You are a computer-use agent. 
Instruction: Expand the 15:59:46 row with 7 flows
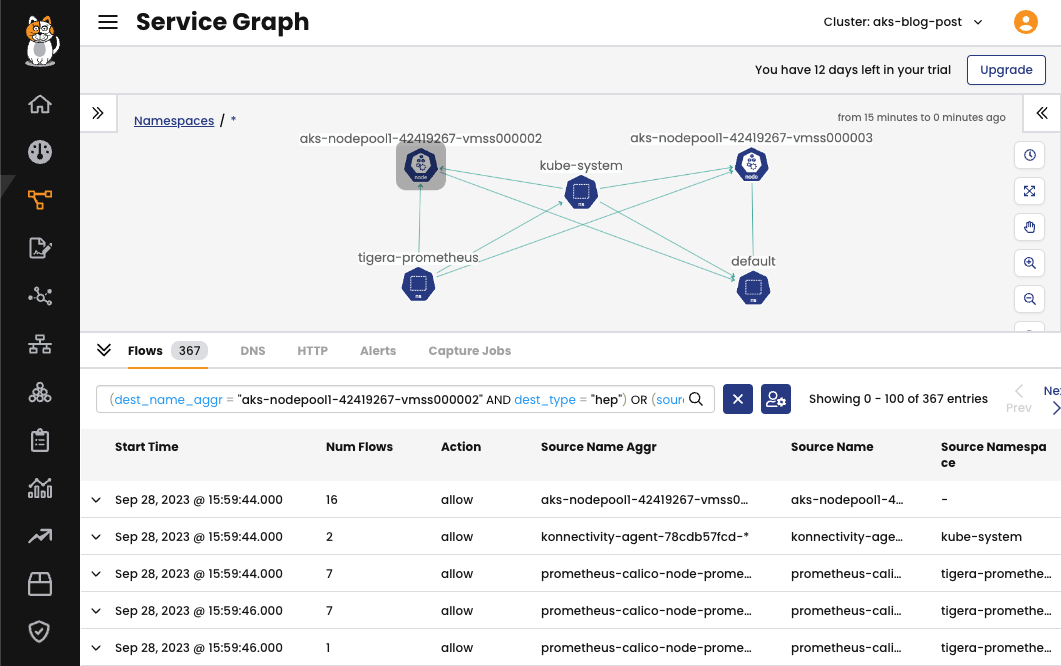pyautogui.click(x=96, y=610)
